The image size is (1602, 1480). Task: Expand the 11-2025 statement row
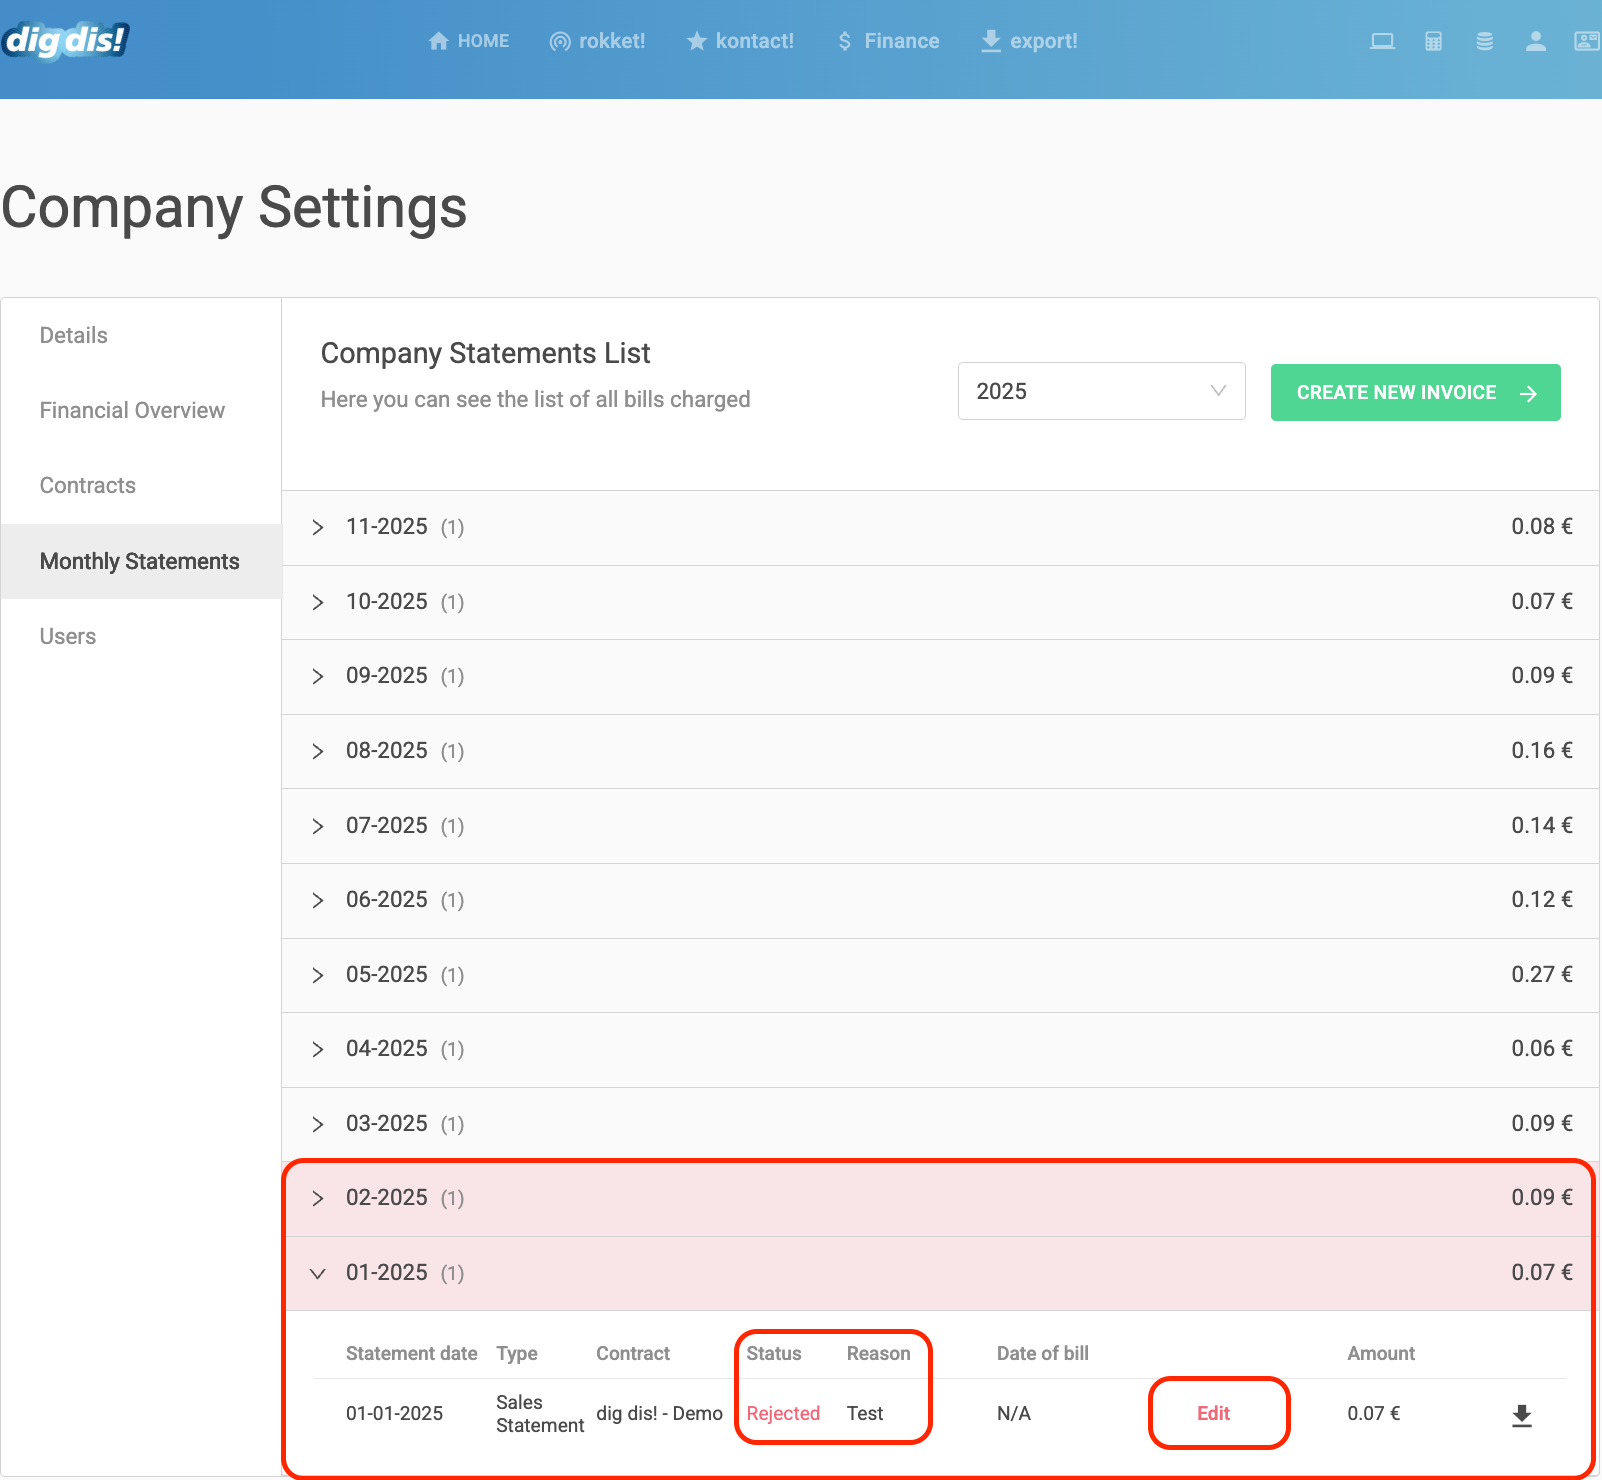coord(940,528)
